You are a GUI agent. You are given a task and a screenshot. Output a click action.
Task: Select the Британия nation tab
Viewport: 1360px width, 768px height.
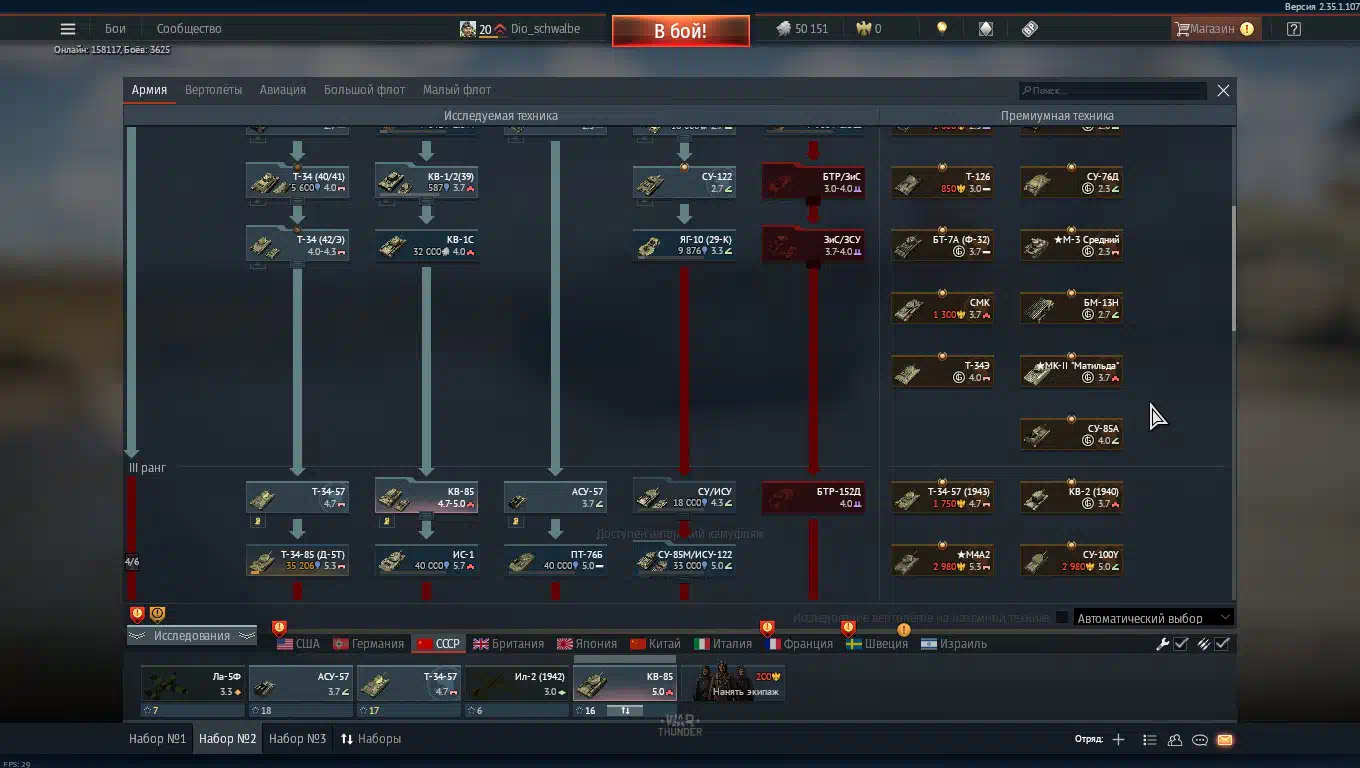(x=508, y=644)
